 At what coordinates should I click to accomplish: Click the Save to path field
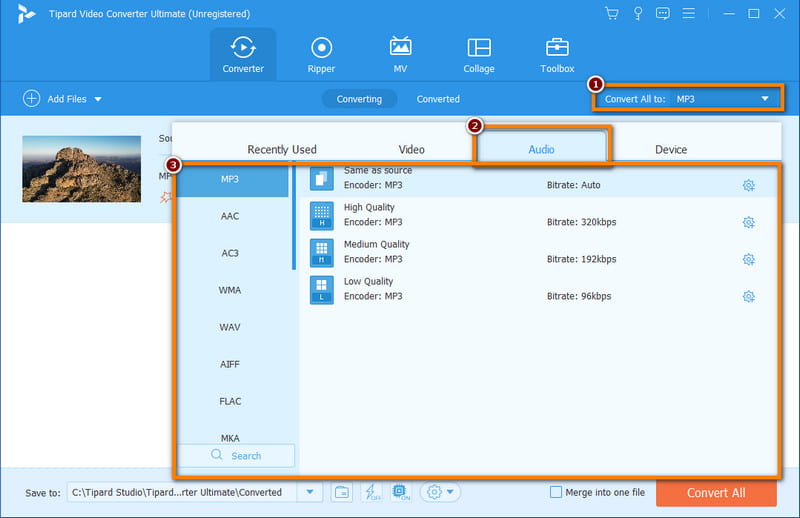pyautogui.click(x=182, y=492)
